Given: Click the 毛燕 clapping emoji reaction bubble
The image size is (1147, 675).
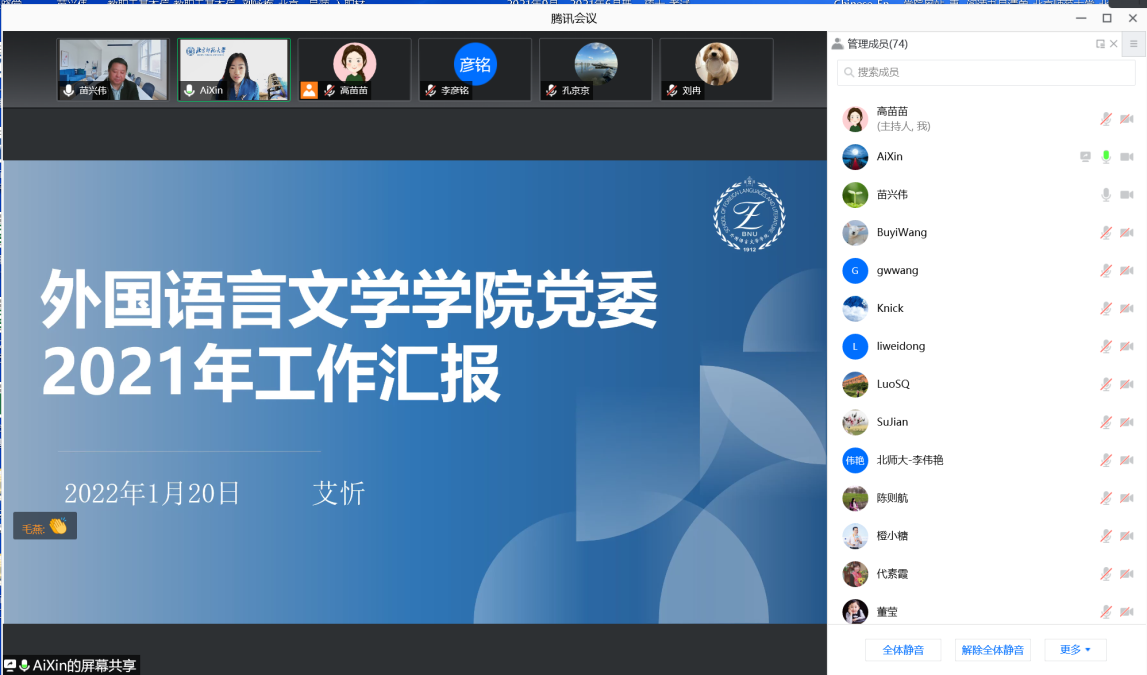Looking at the screenshot, I should pos(44,525).
